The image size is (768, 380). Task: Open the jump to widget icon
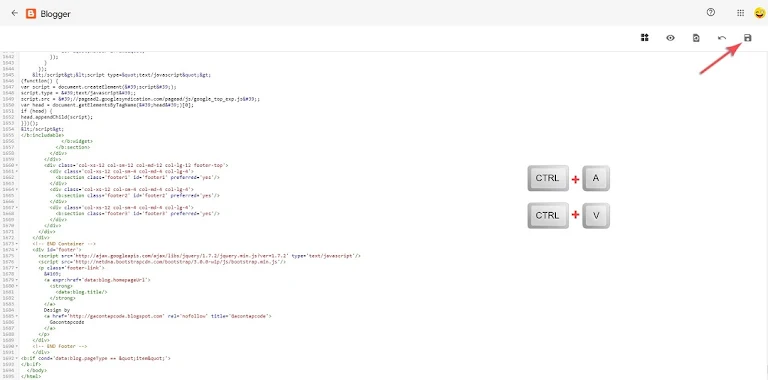[x=645, y=38]
